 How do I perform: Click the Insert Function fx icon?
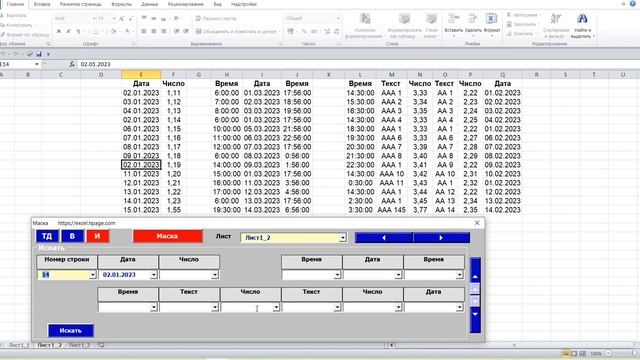(72, 64)
